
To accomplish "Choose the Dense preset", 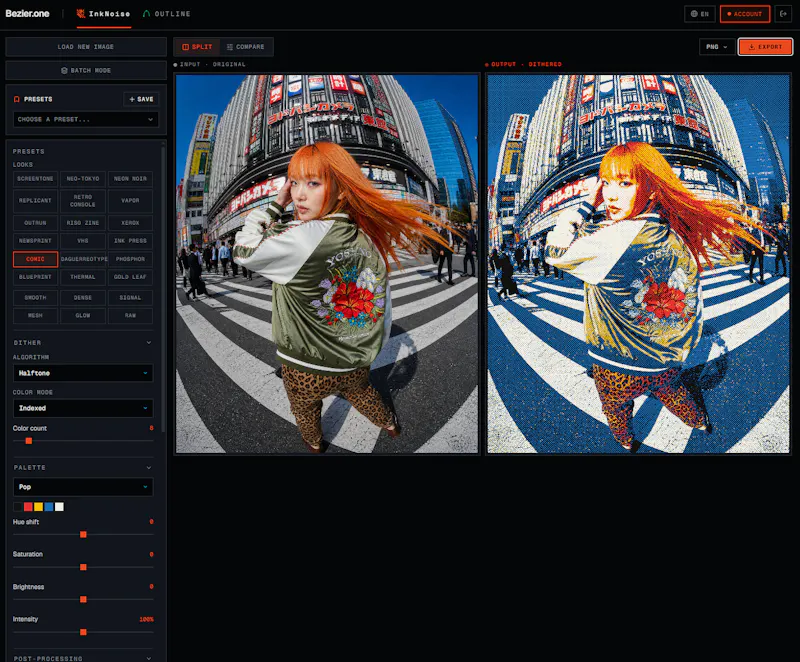I will click(x=83, y=297).
